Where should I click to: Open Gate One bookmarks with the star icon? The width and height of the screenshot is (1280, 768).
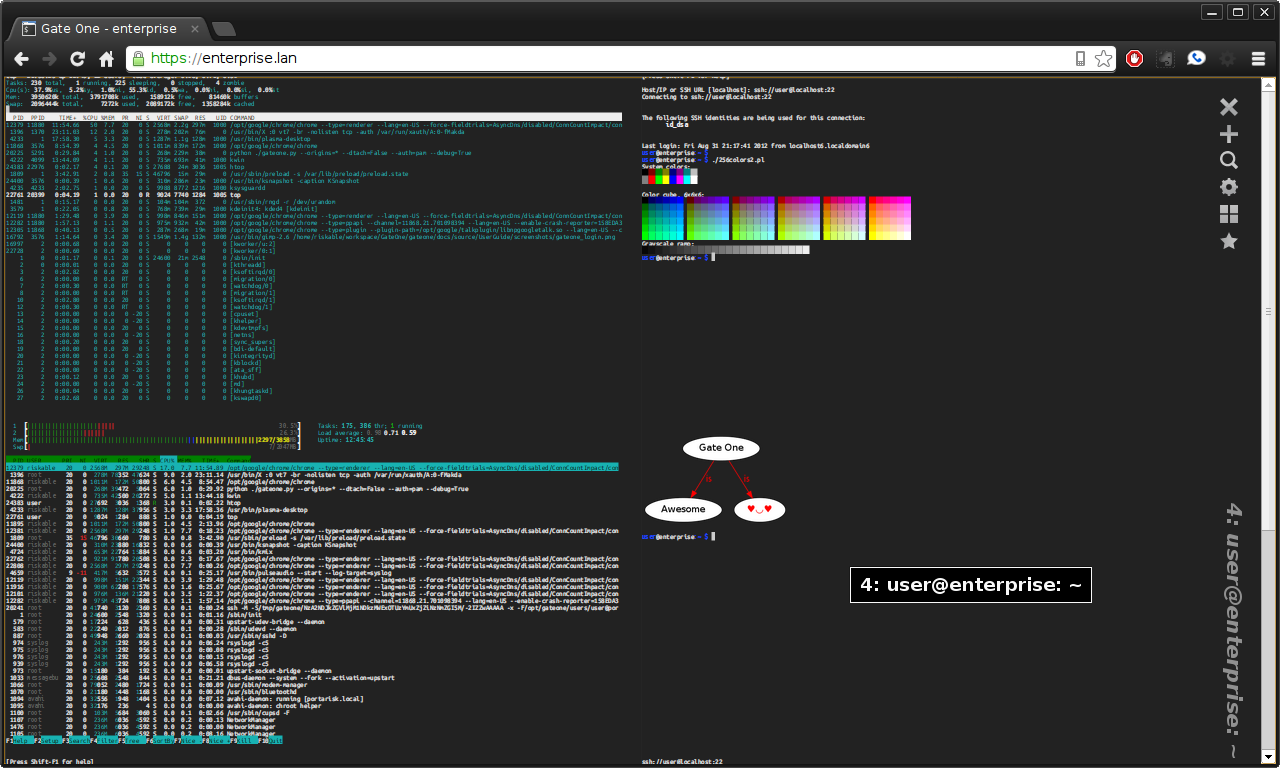[1228, 240]
